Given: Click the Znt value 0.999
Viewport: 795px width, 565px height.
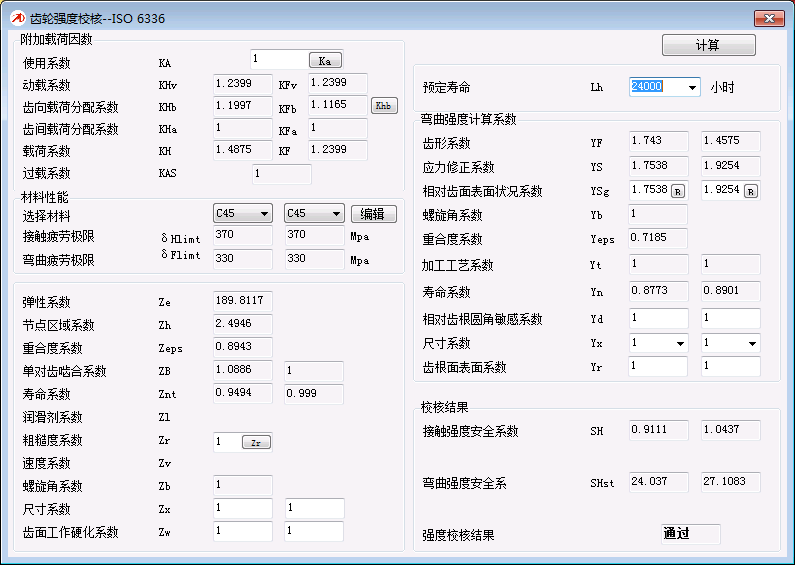Looking at the screenshot, I should (314, 394).
